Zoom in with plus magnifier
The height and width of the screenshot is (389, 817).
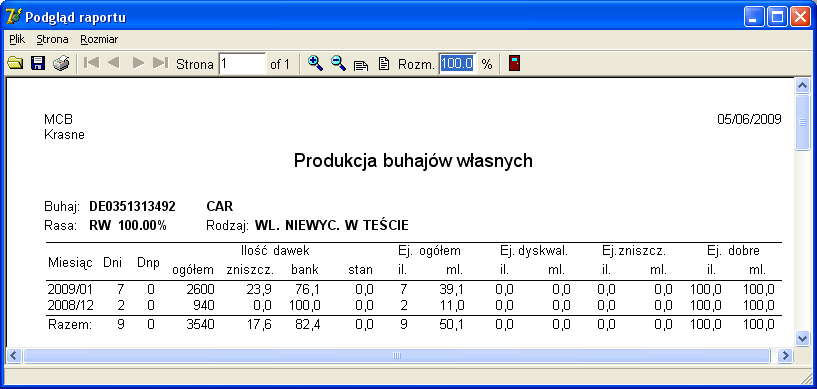[315, 64]
